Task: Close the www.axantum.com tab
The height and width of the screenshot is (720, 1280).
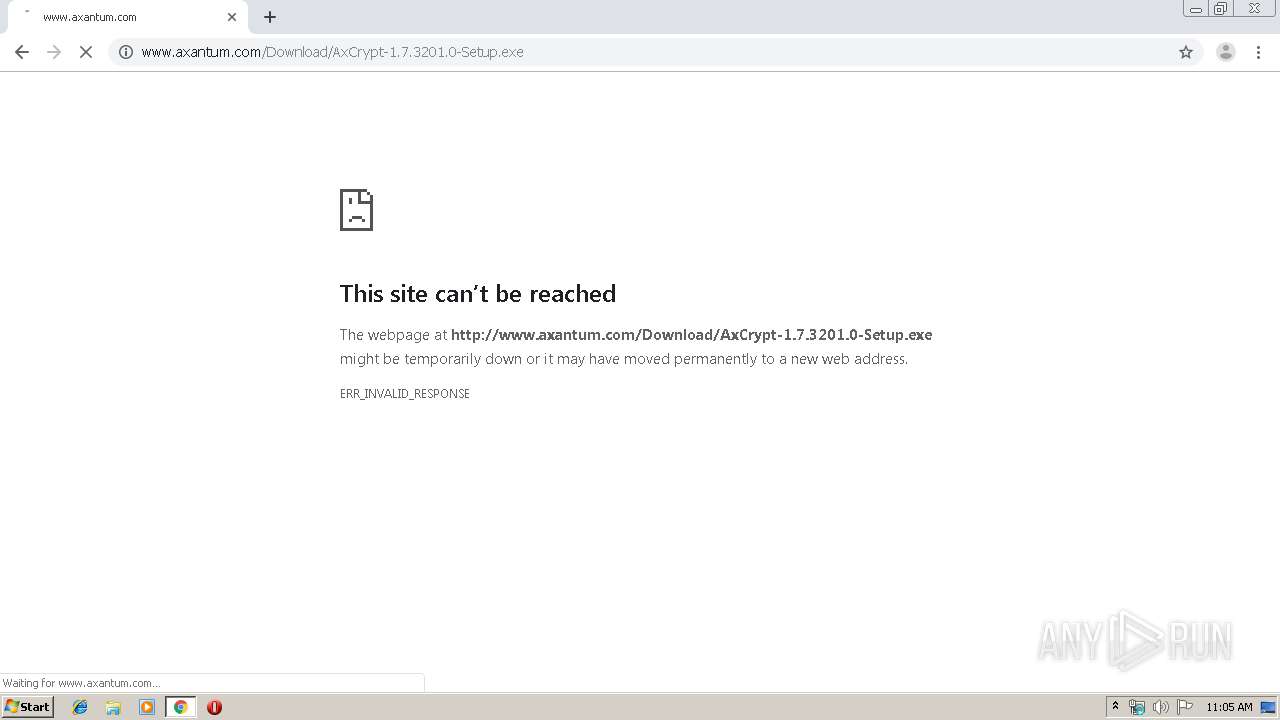Action: [x=232, y=17]
